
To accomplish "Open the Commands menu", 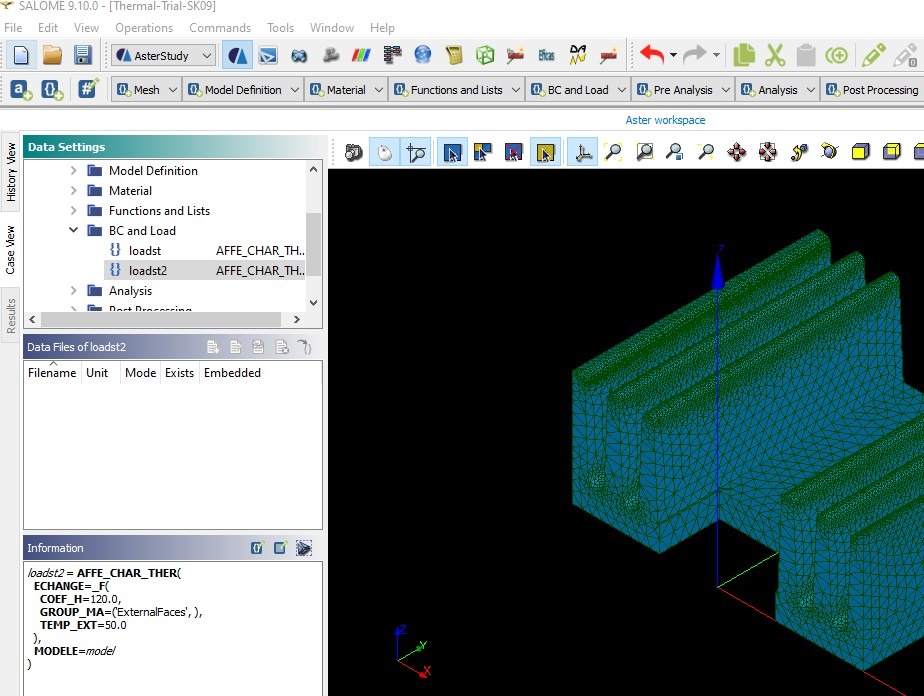I will pyautogui.click(x=220, y=28).
